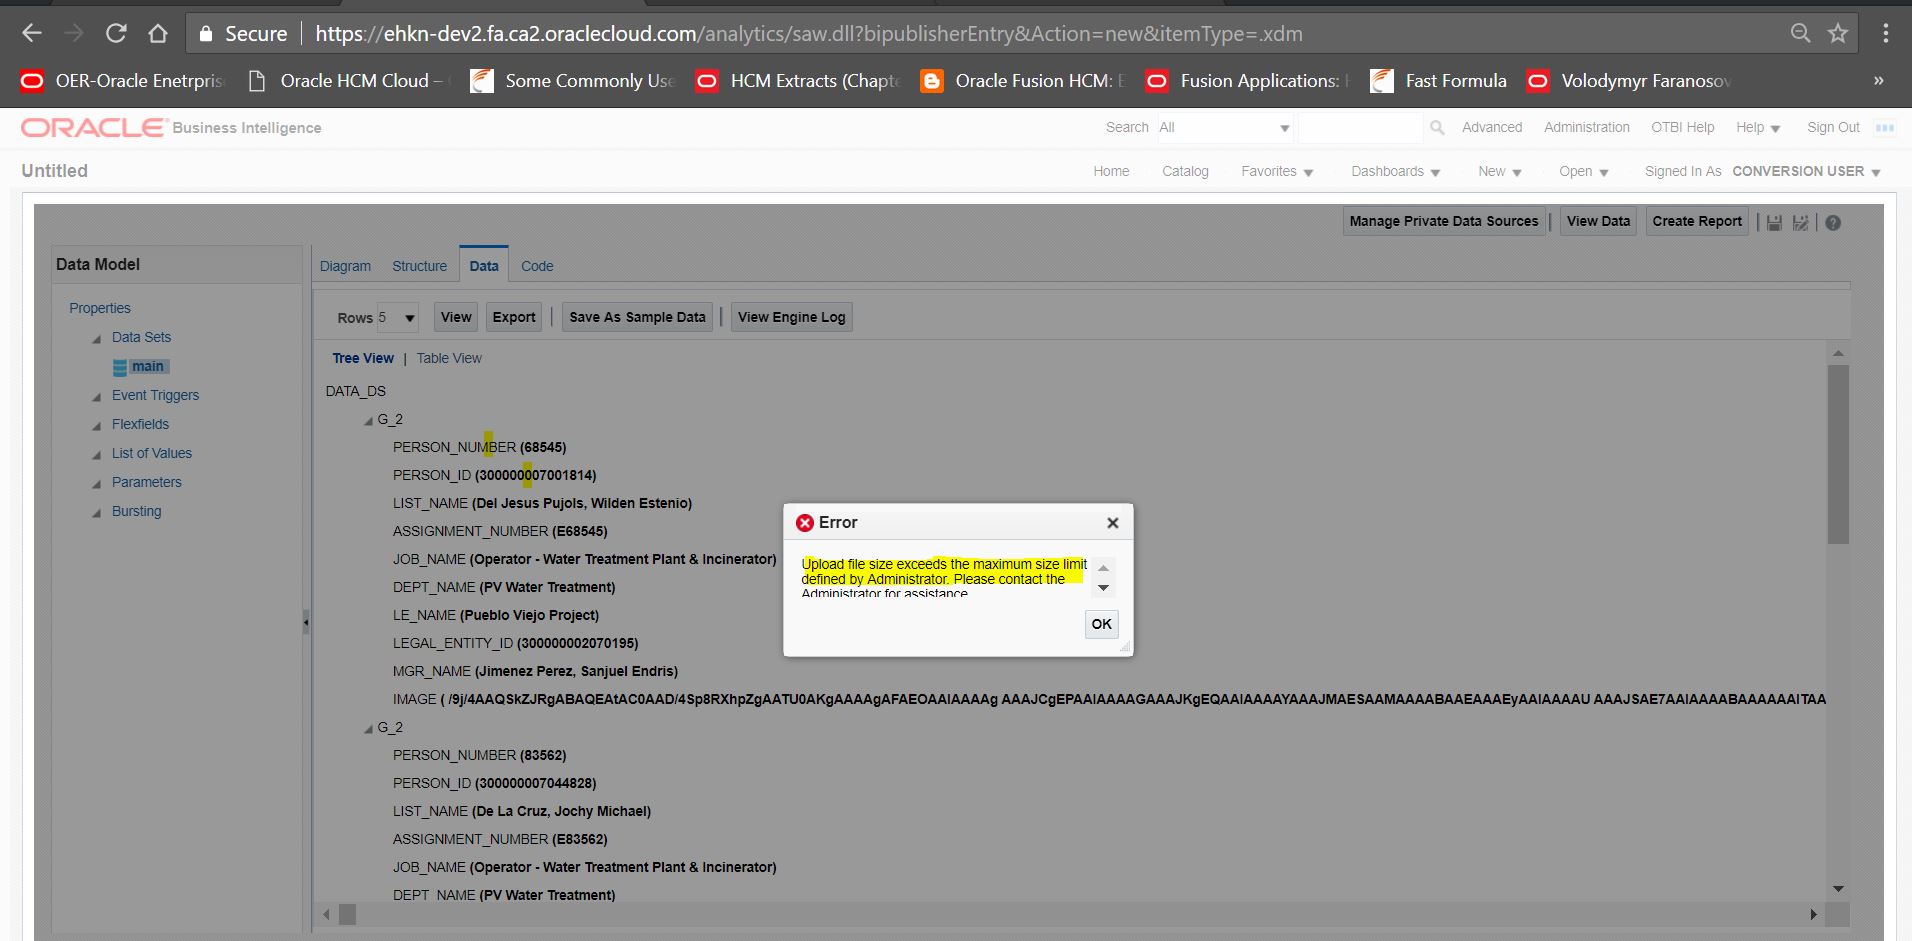This screenshot has height=941, width=1912.
Task: Click the Save As floppy icon
Action: click(1800, 222)
